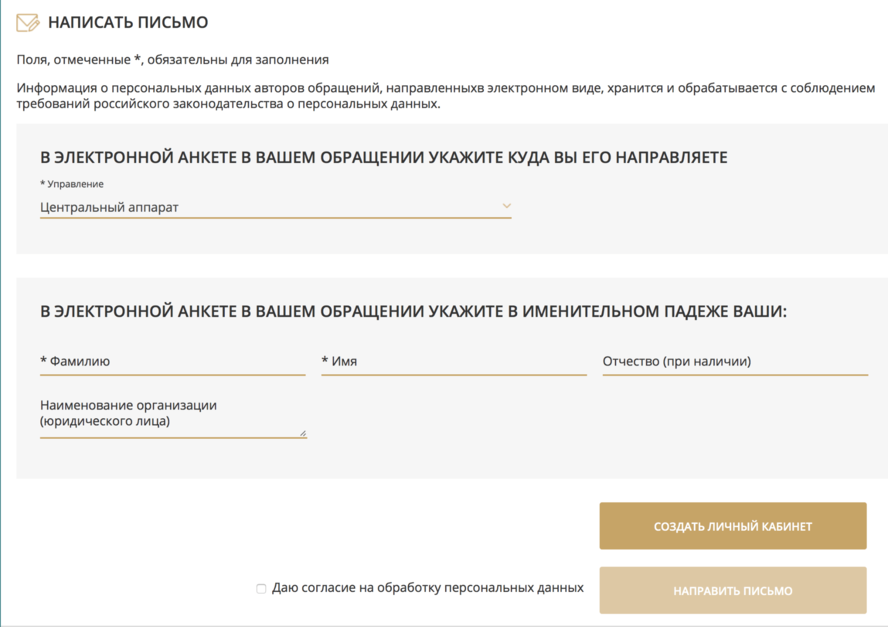Select the Центральный аппарат combo box
The height and width of the screenshot is (627, 888).
pyautogui.click(x=276, y=207)
